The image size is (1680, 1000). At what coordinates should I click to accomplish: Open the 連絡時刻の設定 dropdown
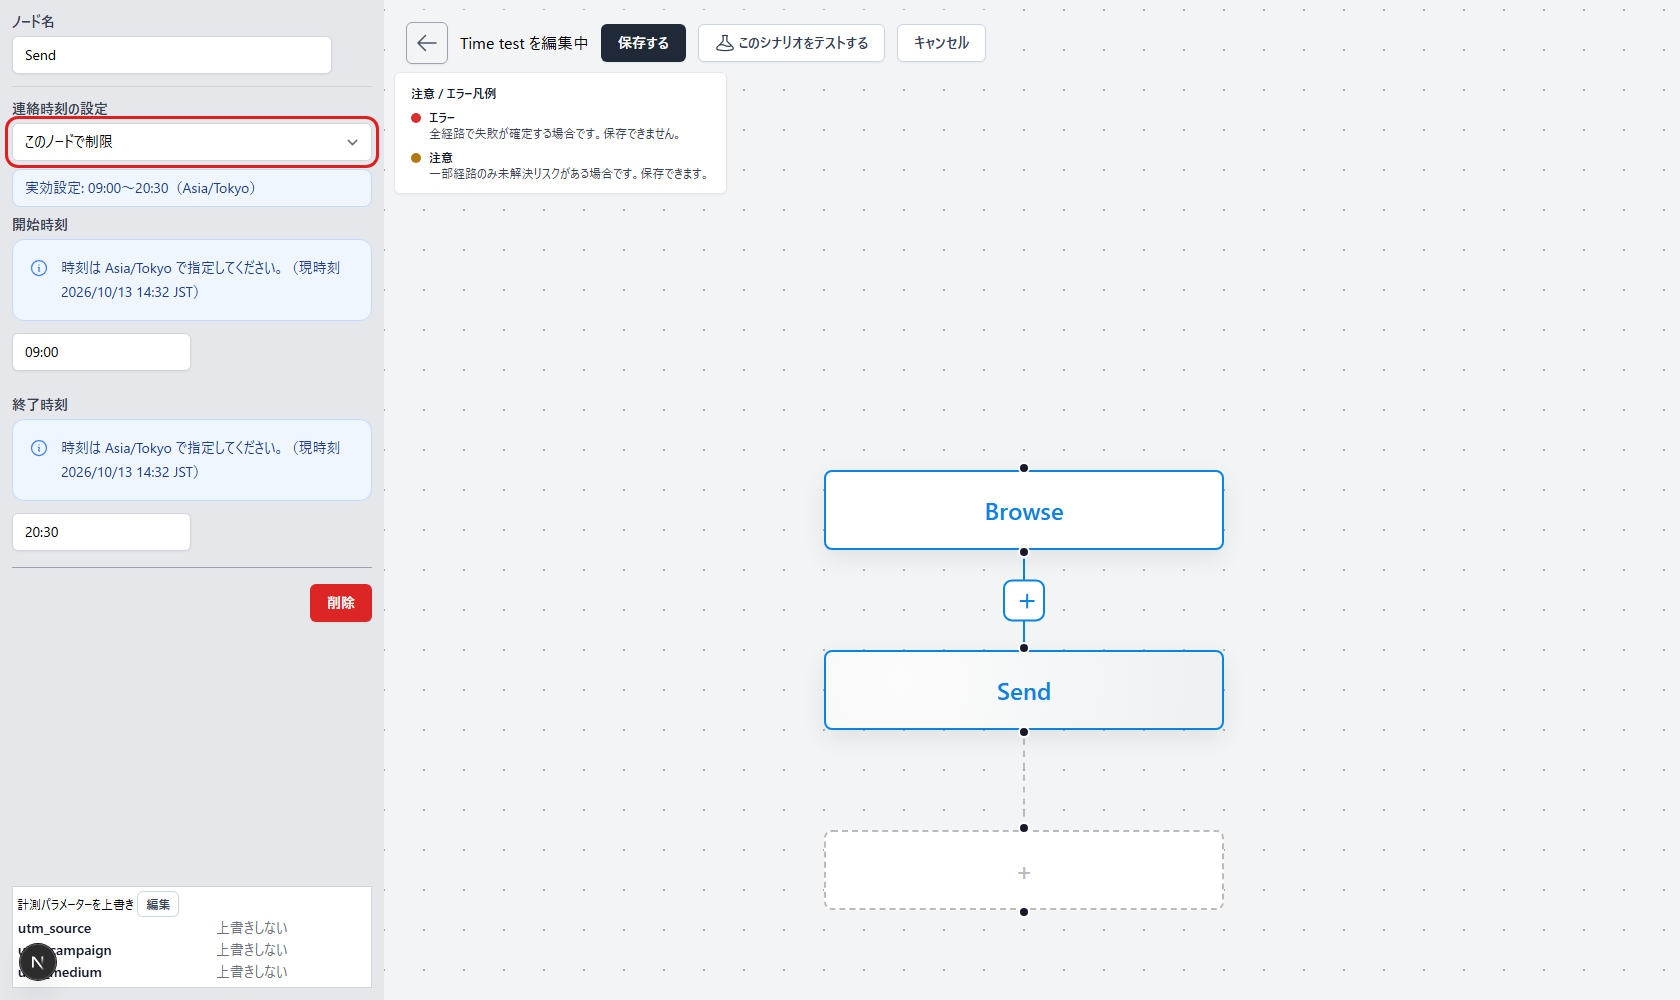pyautogui.click(x=192, y=142)
